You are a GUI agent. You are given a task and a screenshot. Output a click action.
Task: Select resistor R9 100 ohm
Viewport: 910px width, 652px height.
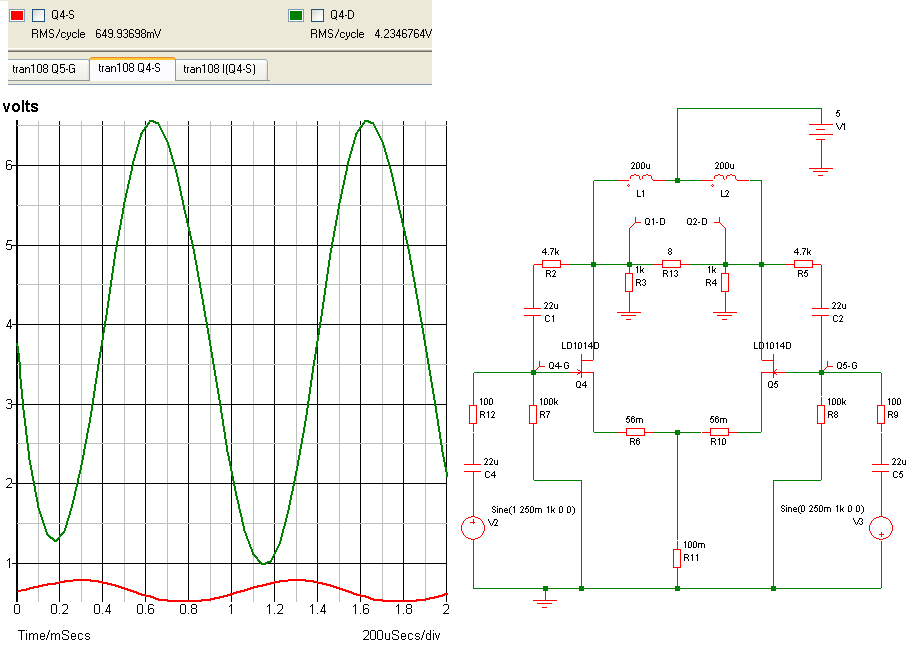point(881,415)
